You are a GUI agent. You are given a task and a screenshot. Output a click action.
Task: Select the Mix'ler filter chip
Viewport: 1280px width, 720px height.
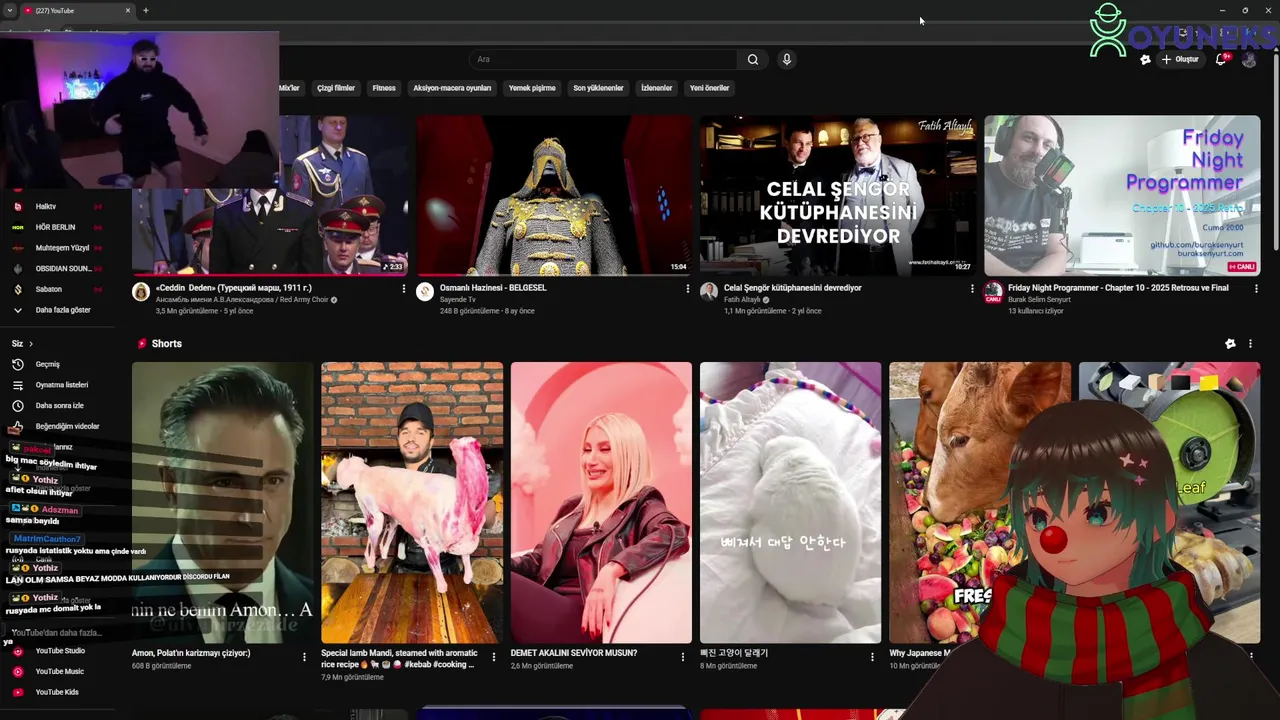[289, 88]
